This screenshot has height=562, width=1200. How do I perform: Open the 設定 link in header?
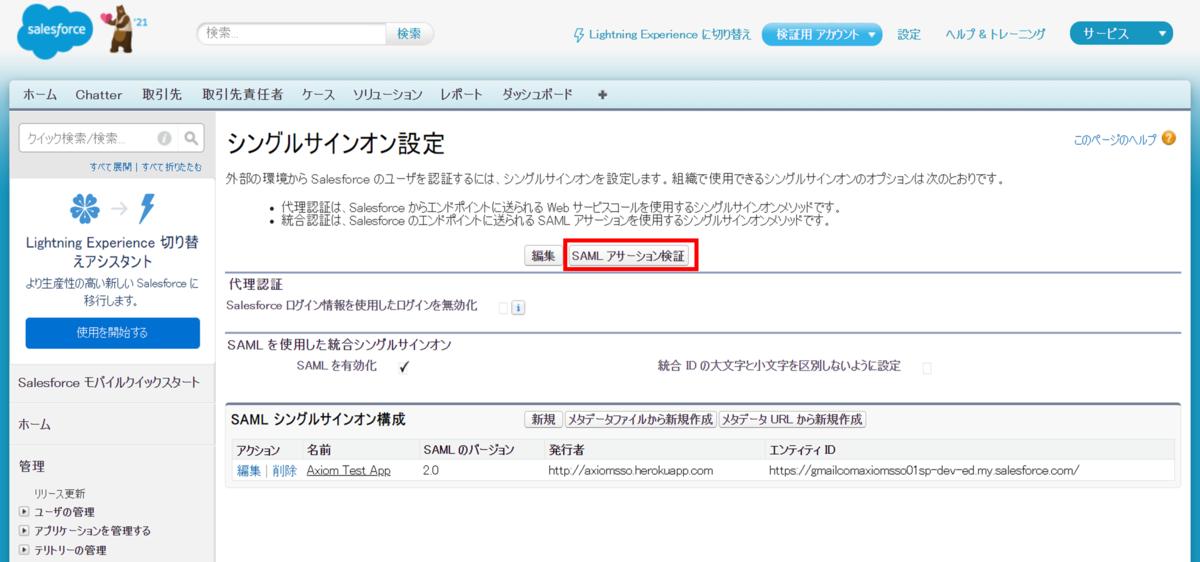coord(909,35)
